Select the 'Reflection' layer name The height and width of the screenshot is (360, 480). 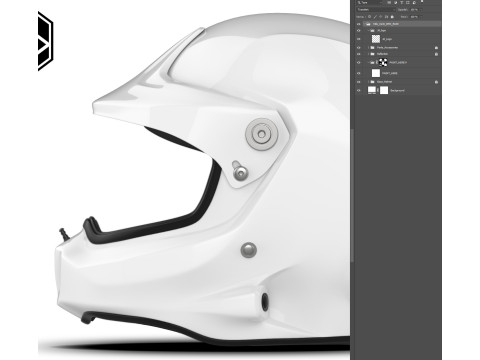382,54
